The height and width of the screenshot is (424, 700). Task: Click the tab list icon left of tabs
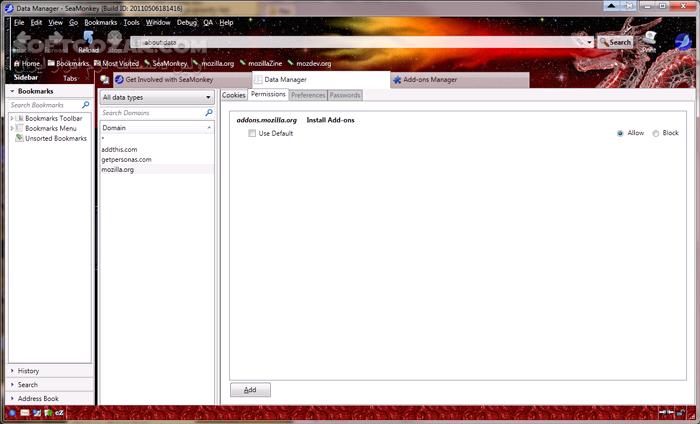[105, 79]
